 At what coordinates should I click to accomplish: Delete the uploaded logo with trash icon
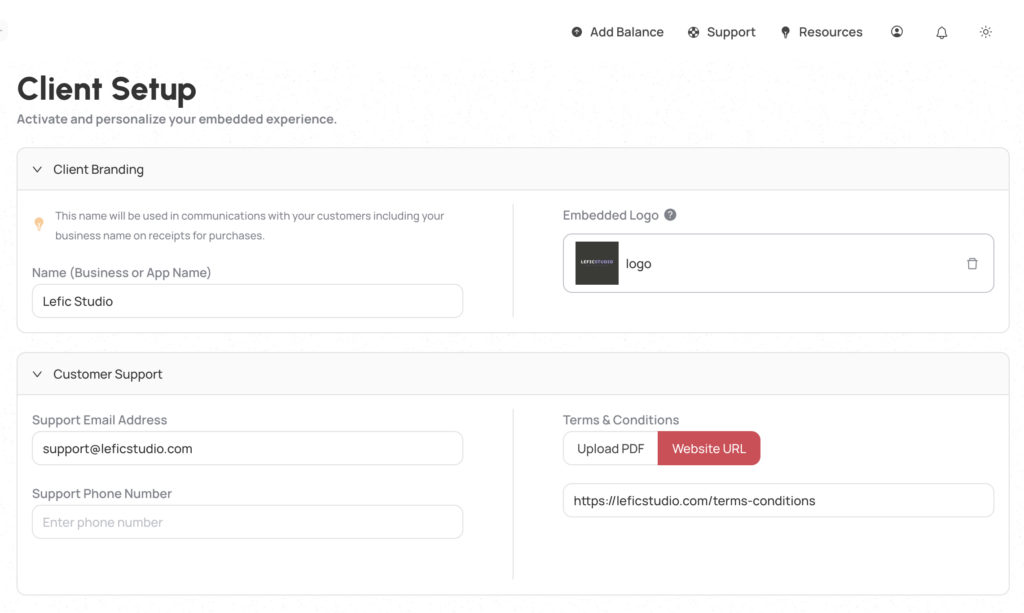point(972,264)
